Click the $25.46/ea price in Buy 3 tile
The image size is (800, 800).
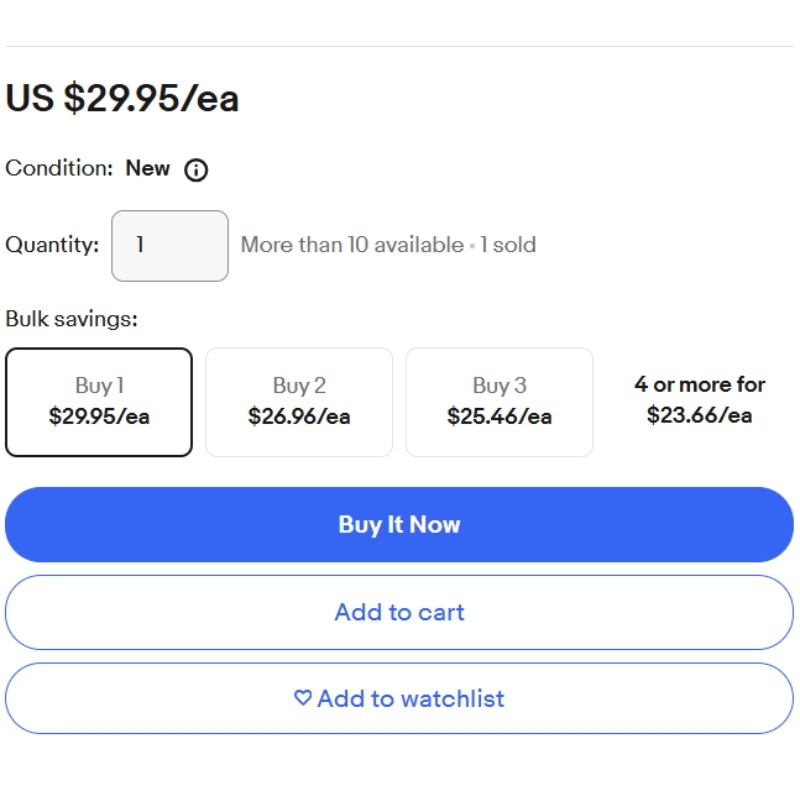[x=499, y=416]
